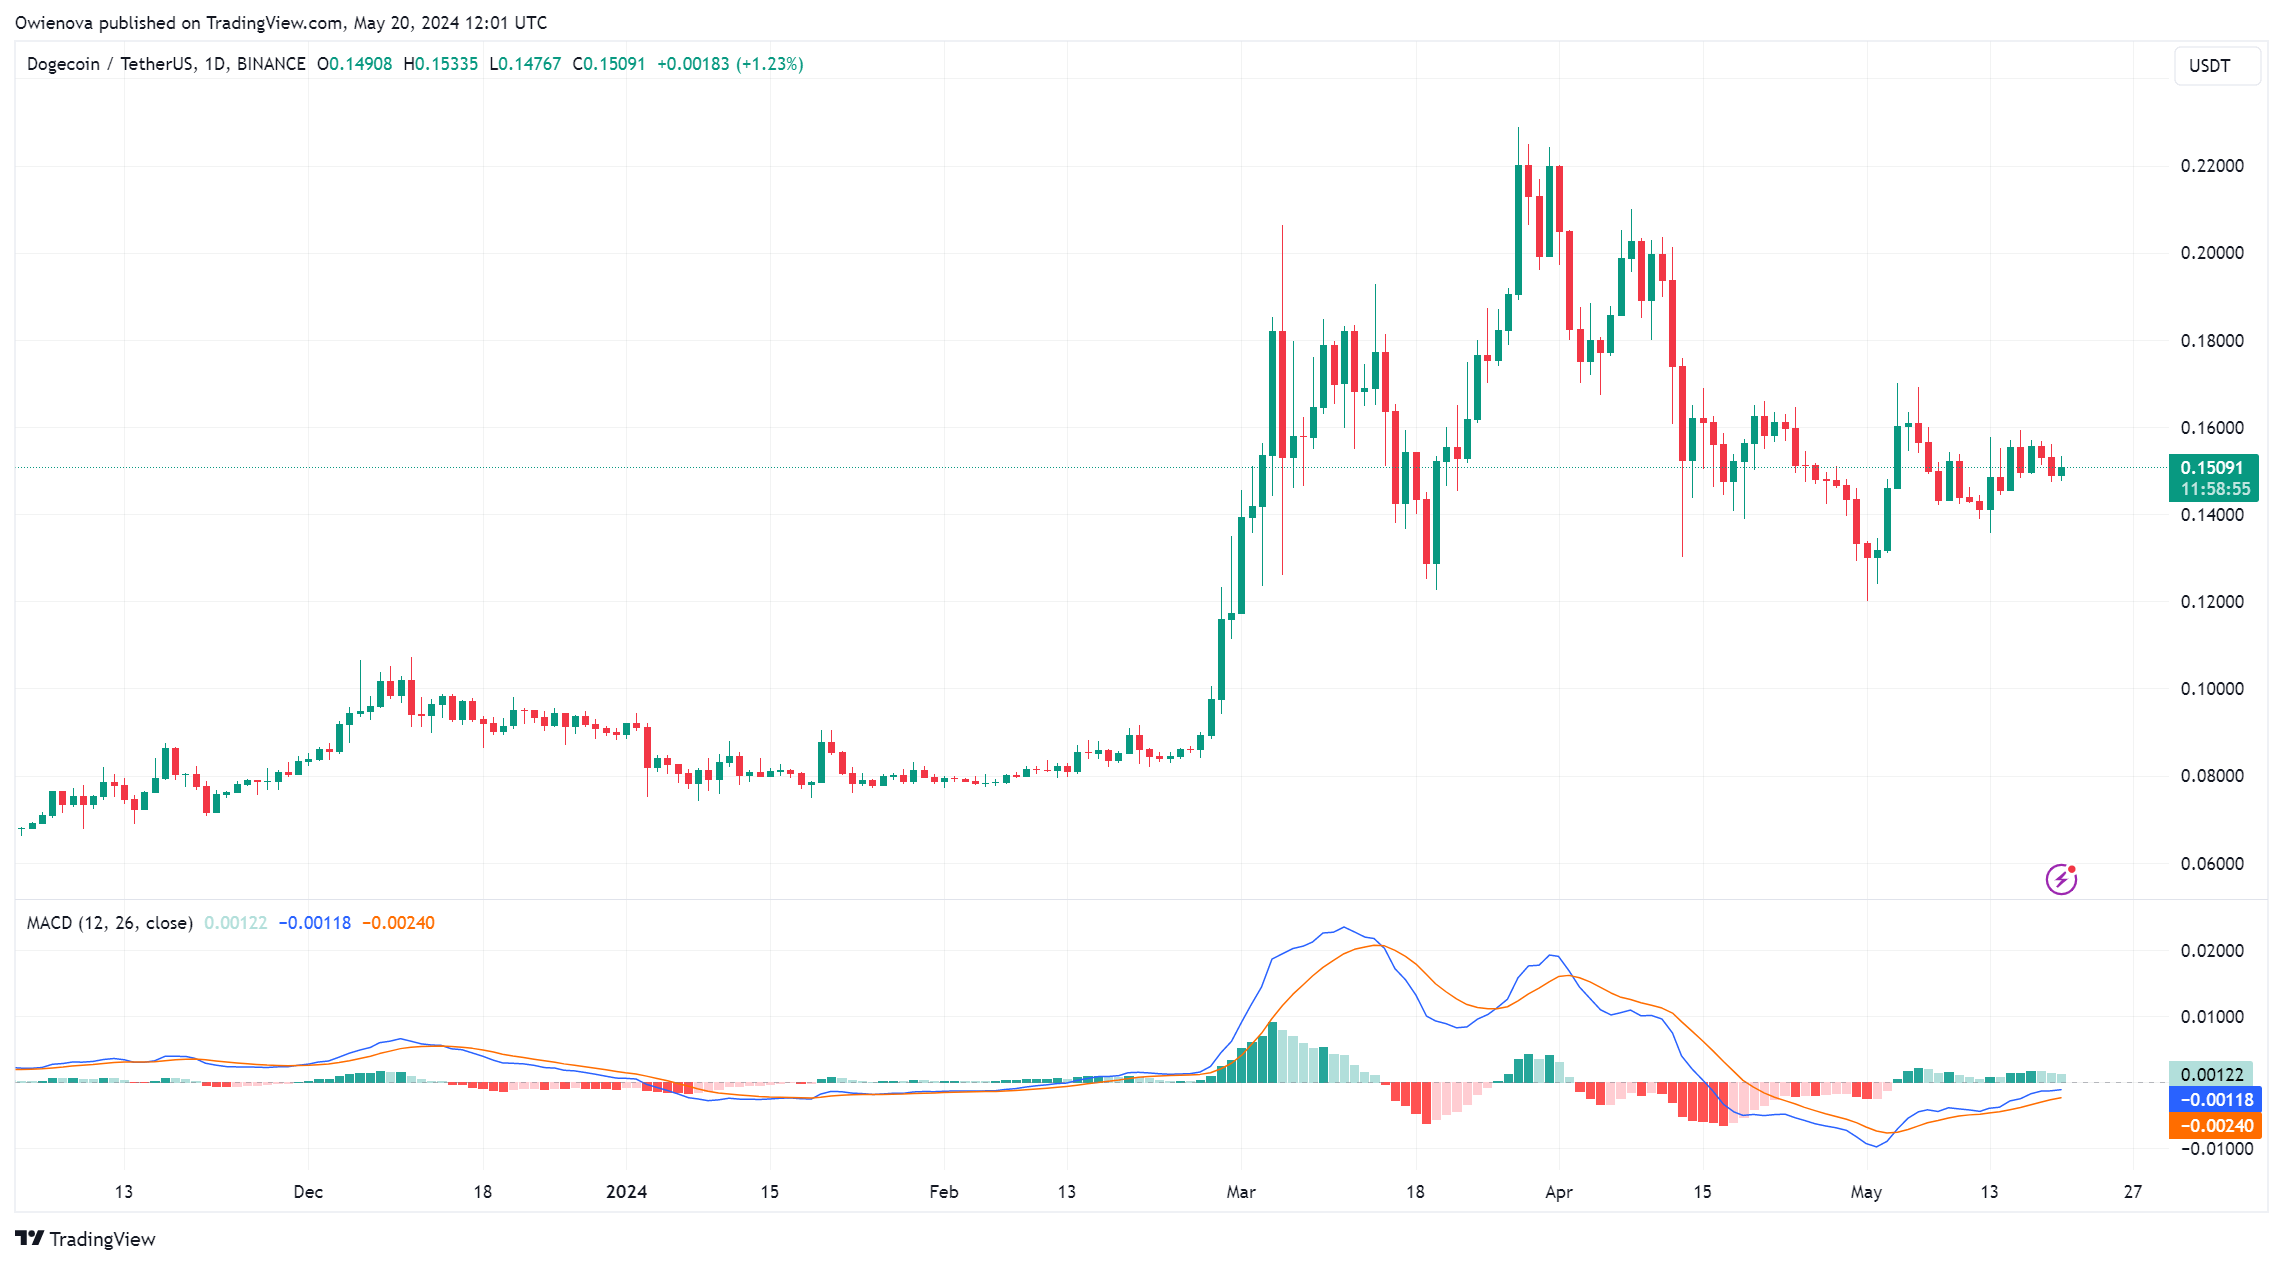Click the L0.14767 low value

pos(525,64)
